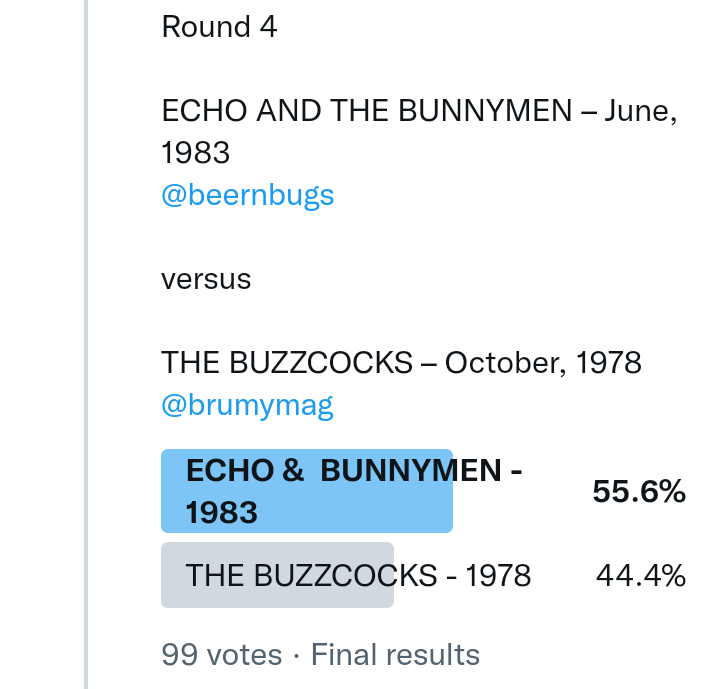720x689 pixels.
Task: Click the Round 4 heading text
Action: 219,27
